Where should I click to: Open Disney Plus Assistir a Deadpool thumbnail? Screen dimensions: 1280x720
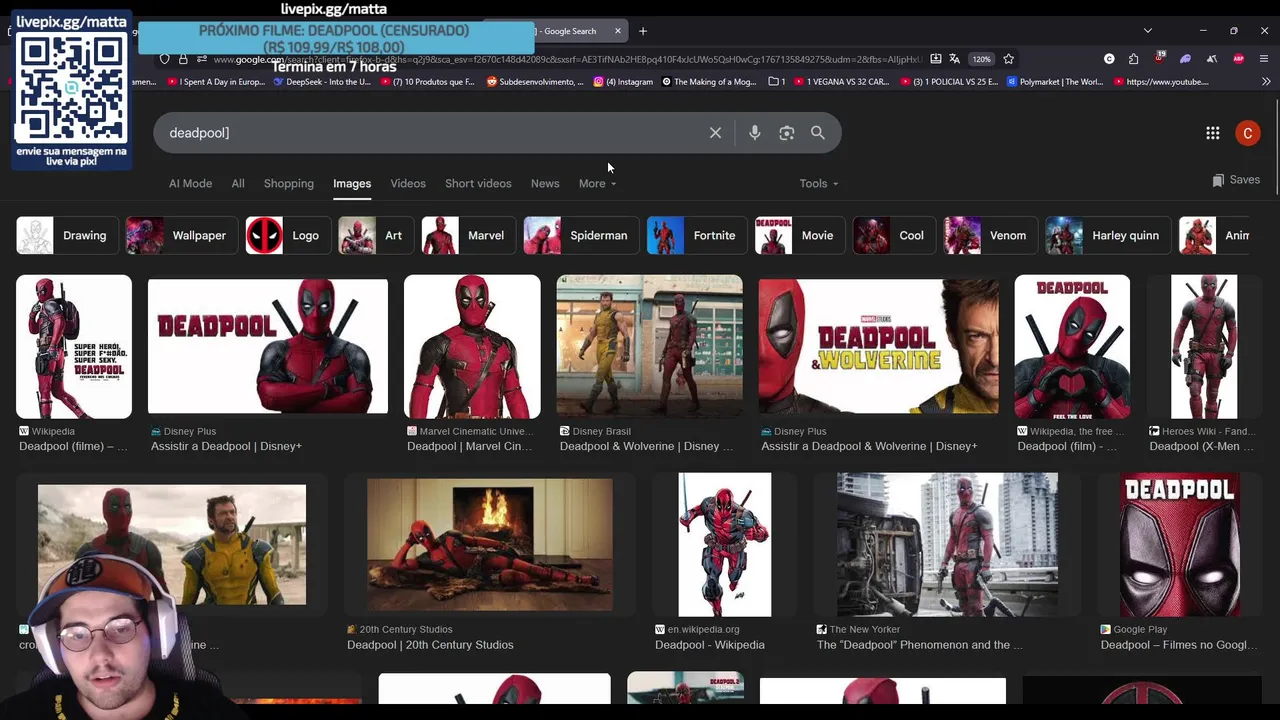(268, 347)
